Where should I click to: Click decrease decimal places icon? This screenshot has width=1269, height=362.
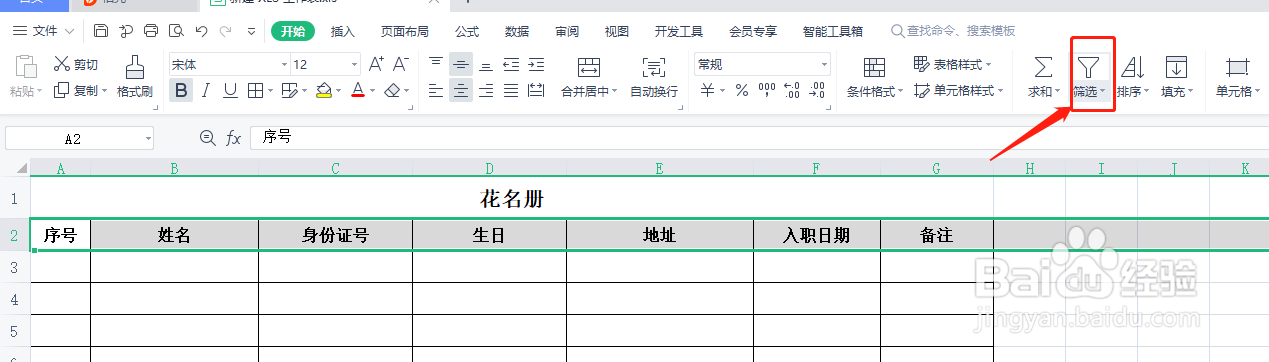pos(817,91)
